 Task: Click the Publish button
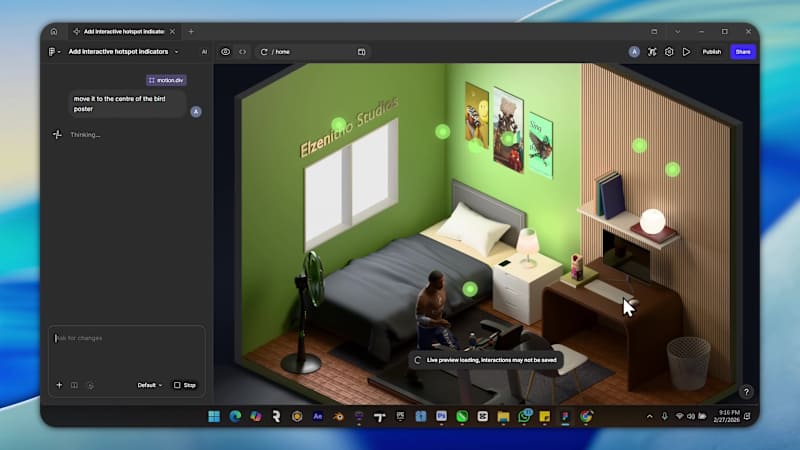click(711, 52)
